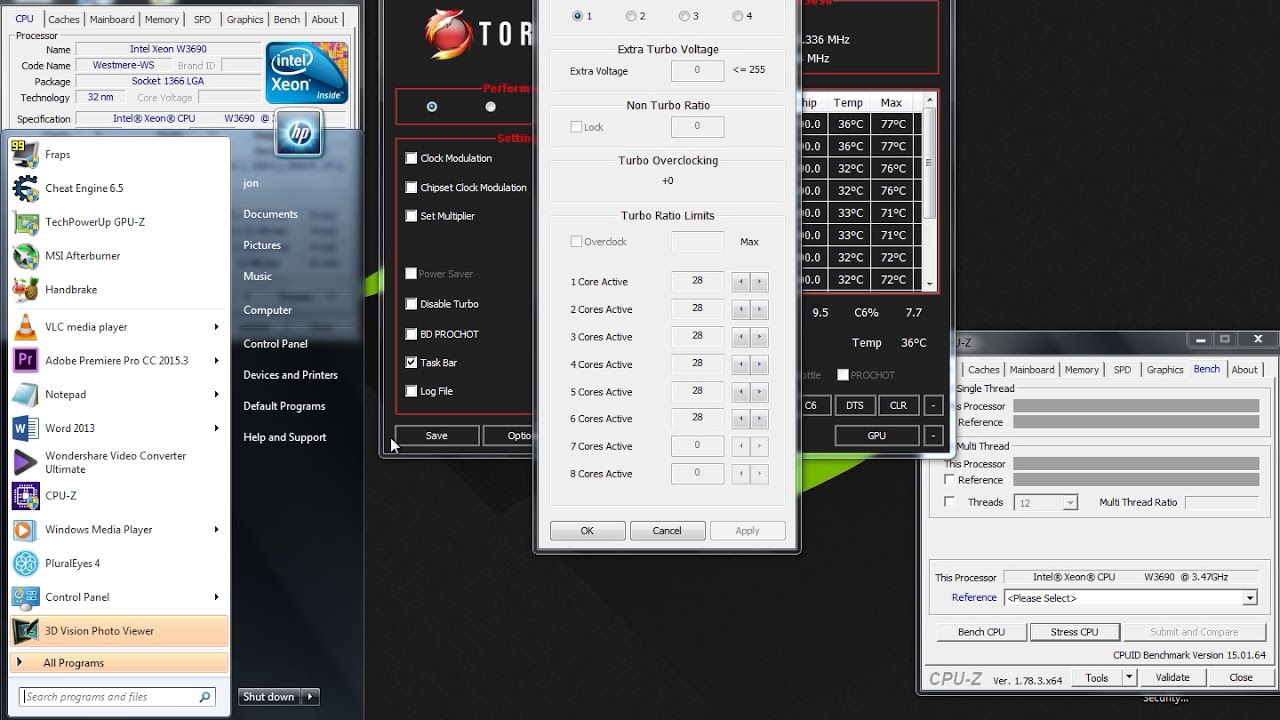Open Windows Media Player icon
The width and height of the screenshot is (1280, 720).
point(25,529)
